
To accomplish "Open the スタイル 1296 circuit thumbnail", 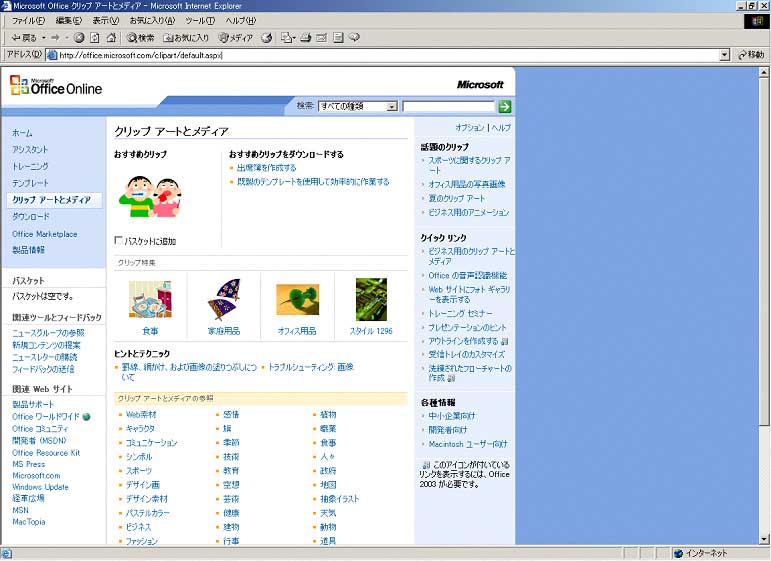I will point(371,299).
